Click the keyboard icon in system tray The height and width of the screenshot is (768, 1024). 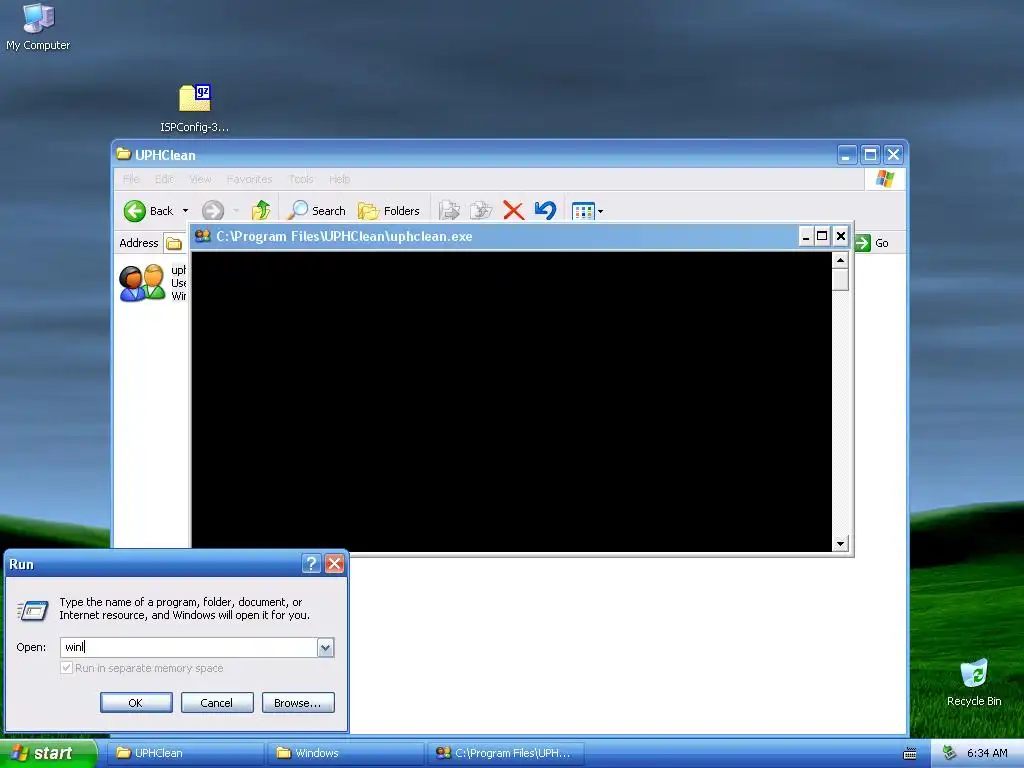coord(910,754)
